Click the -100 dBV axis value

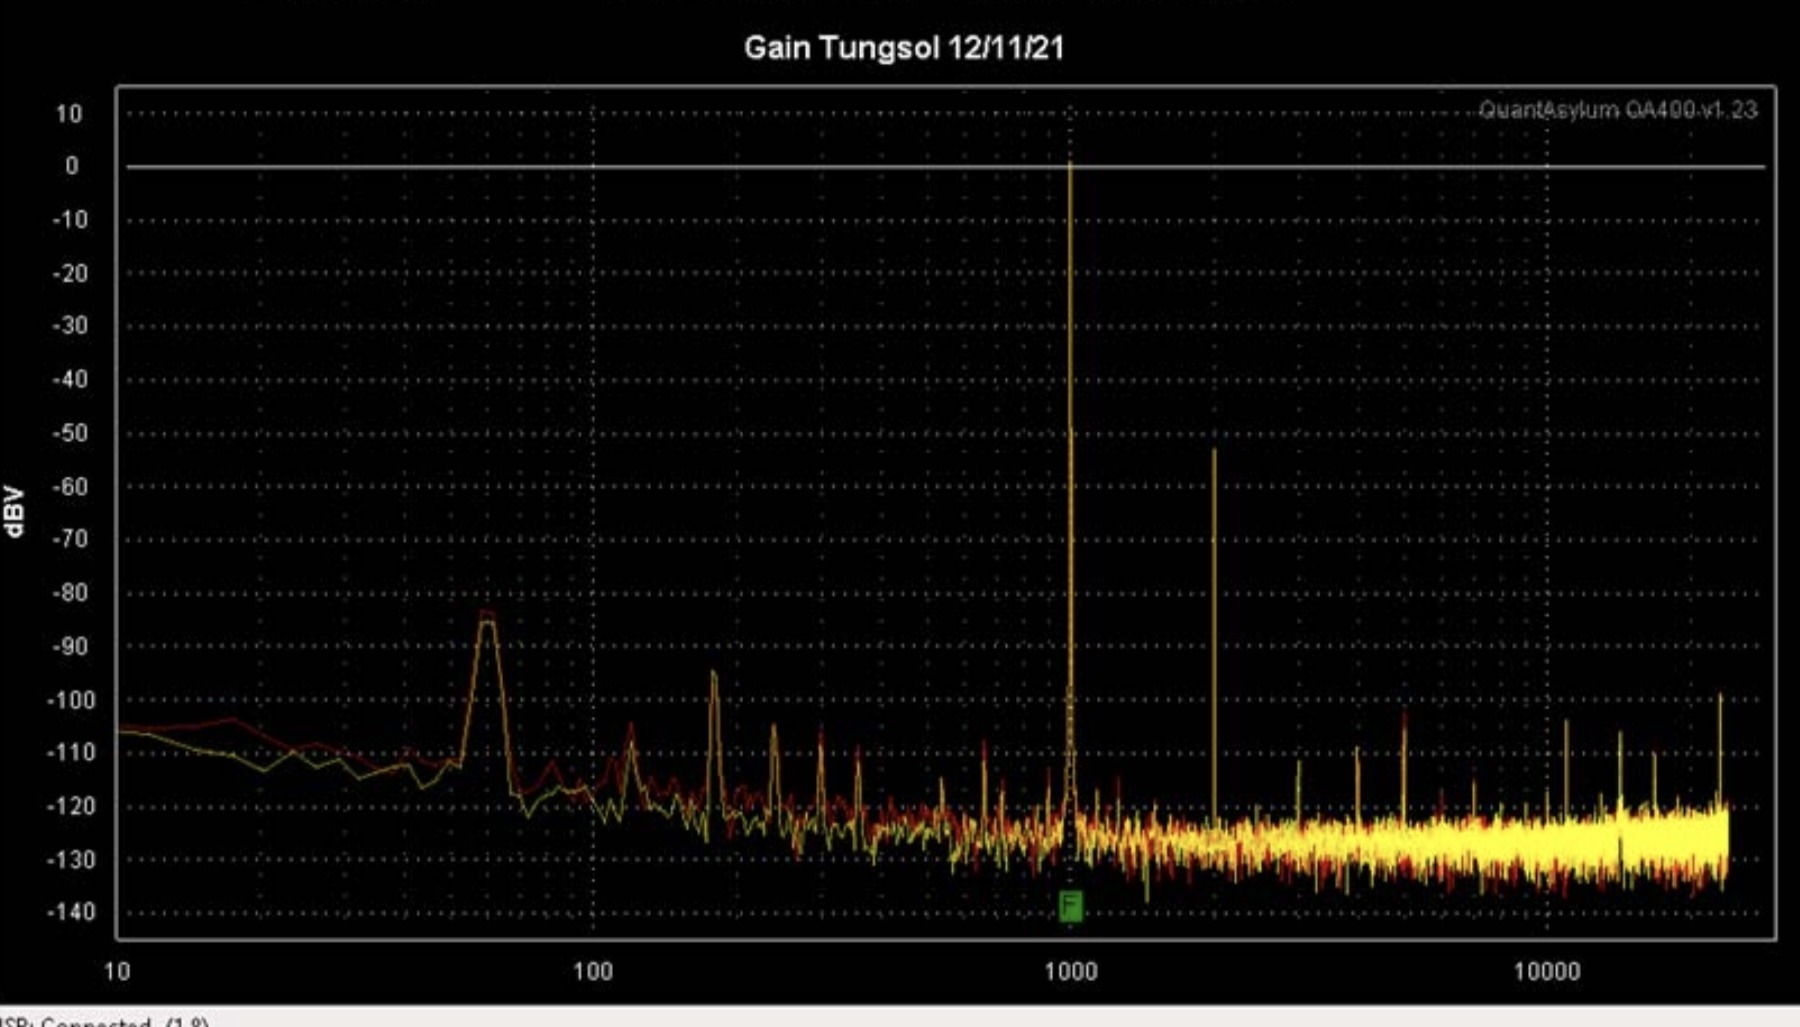pyautogui.click(x=70, y=700)
